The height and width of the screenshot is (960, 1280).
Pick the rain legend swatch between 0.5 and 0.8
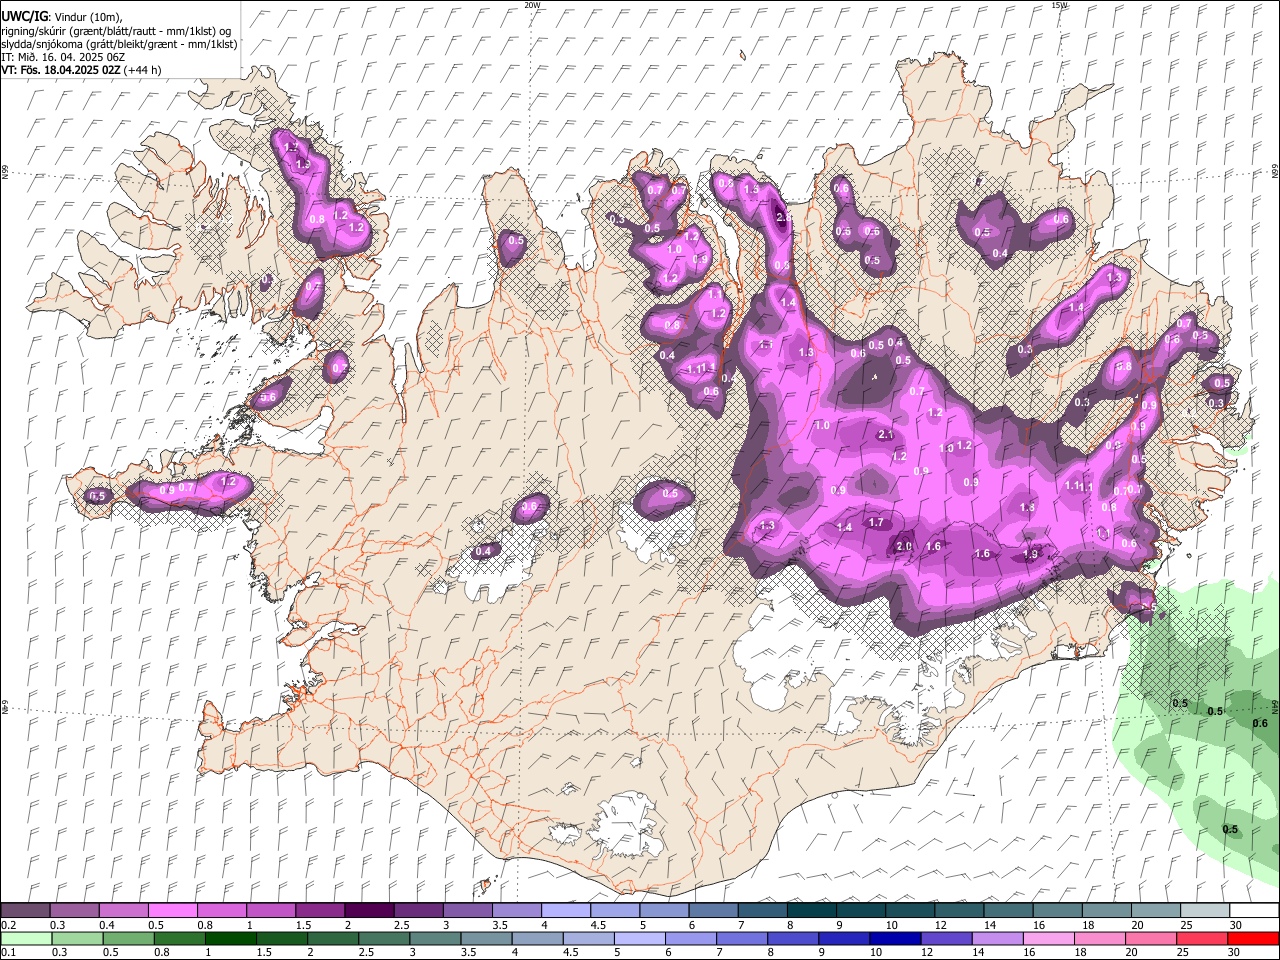point(129,938)
